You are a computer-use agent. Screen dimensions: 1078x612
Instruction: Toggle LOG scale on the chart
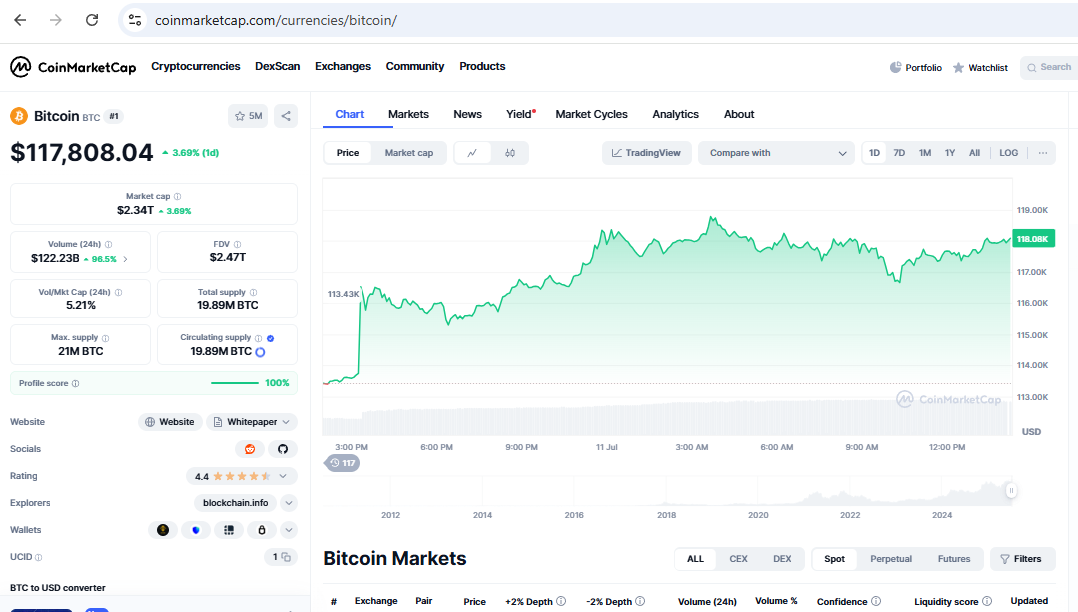[x=1009, y=153]
